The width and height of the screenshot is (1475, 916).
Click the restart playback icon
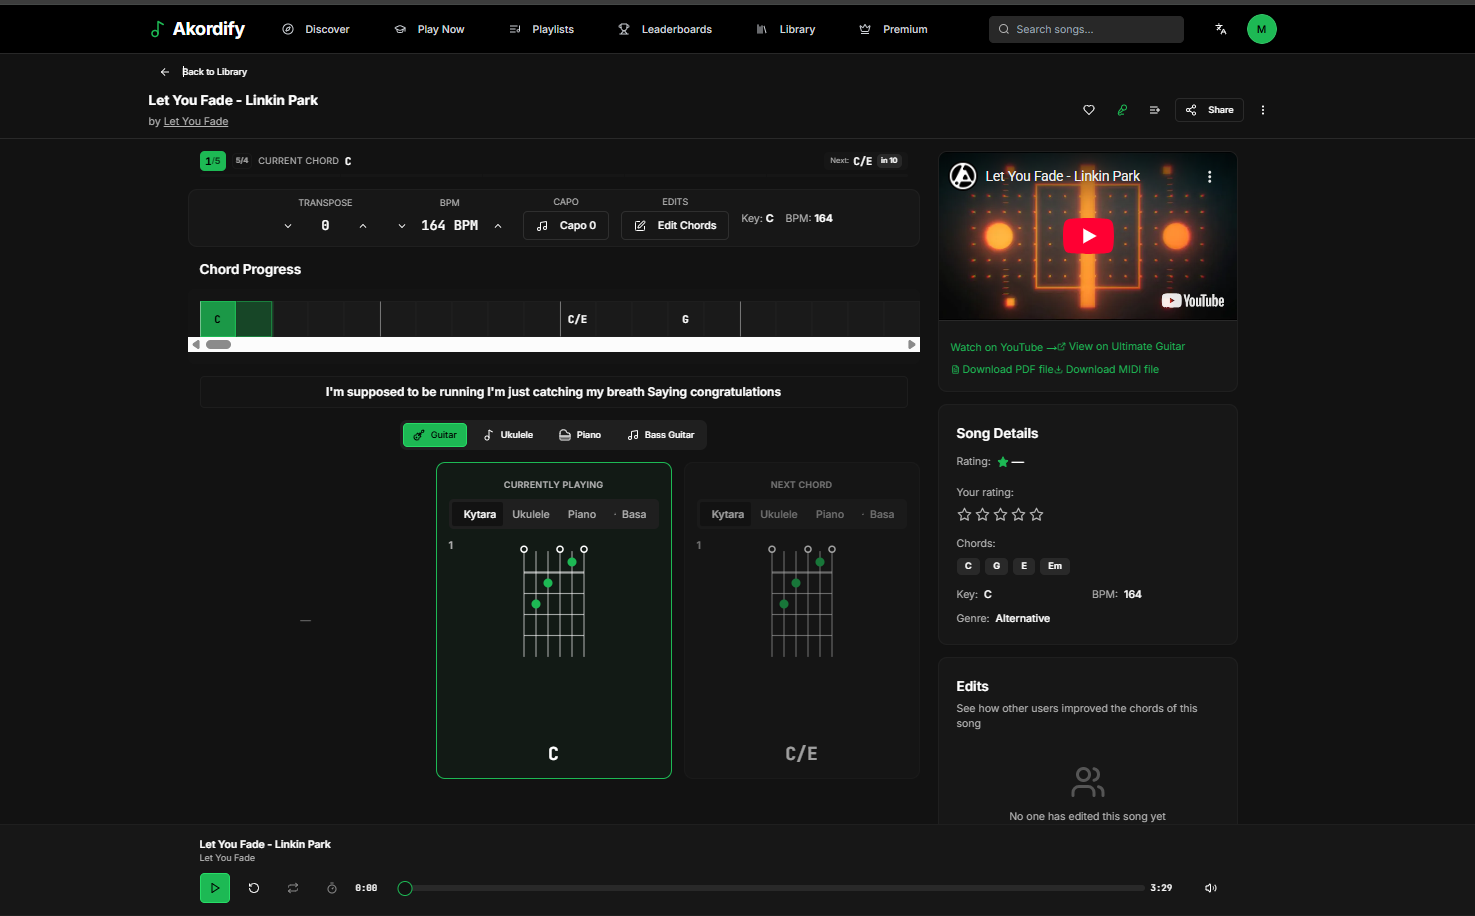253,888
